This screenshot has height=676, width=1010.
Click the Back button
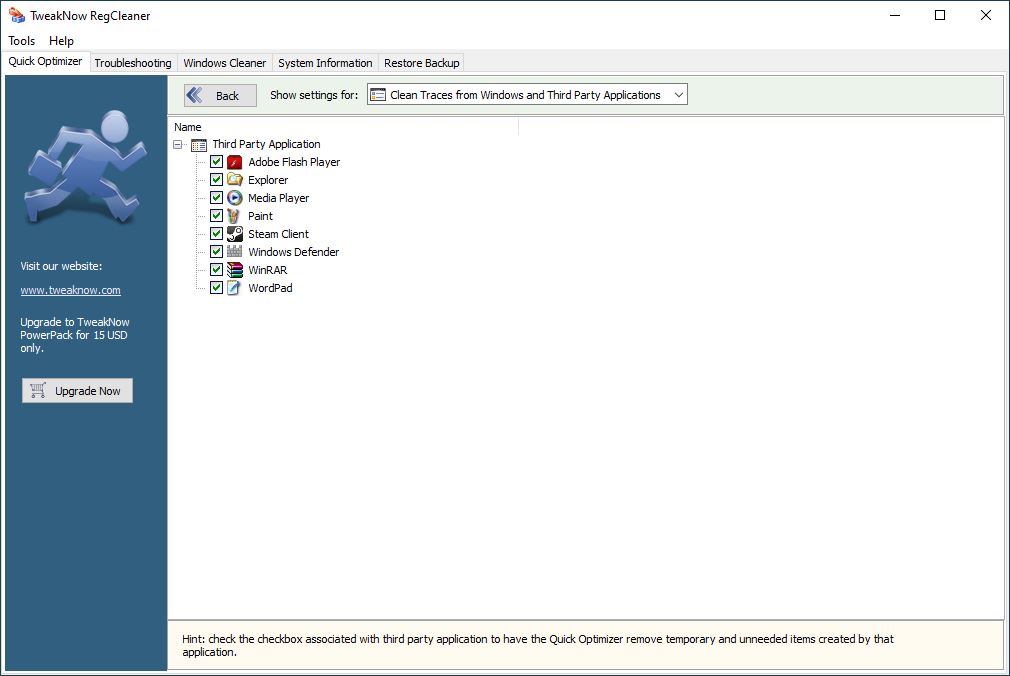pos(220,95)
